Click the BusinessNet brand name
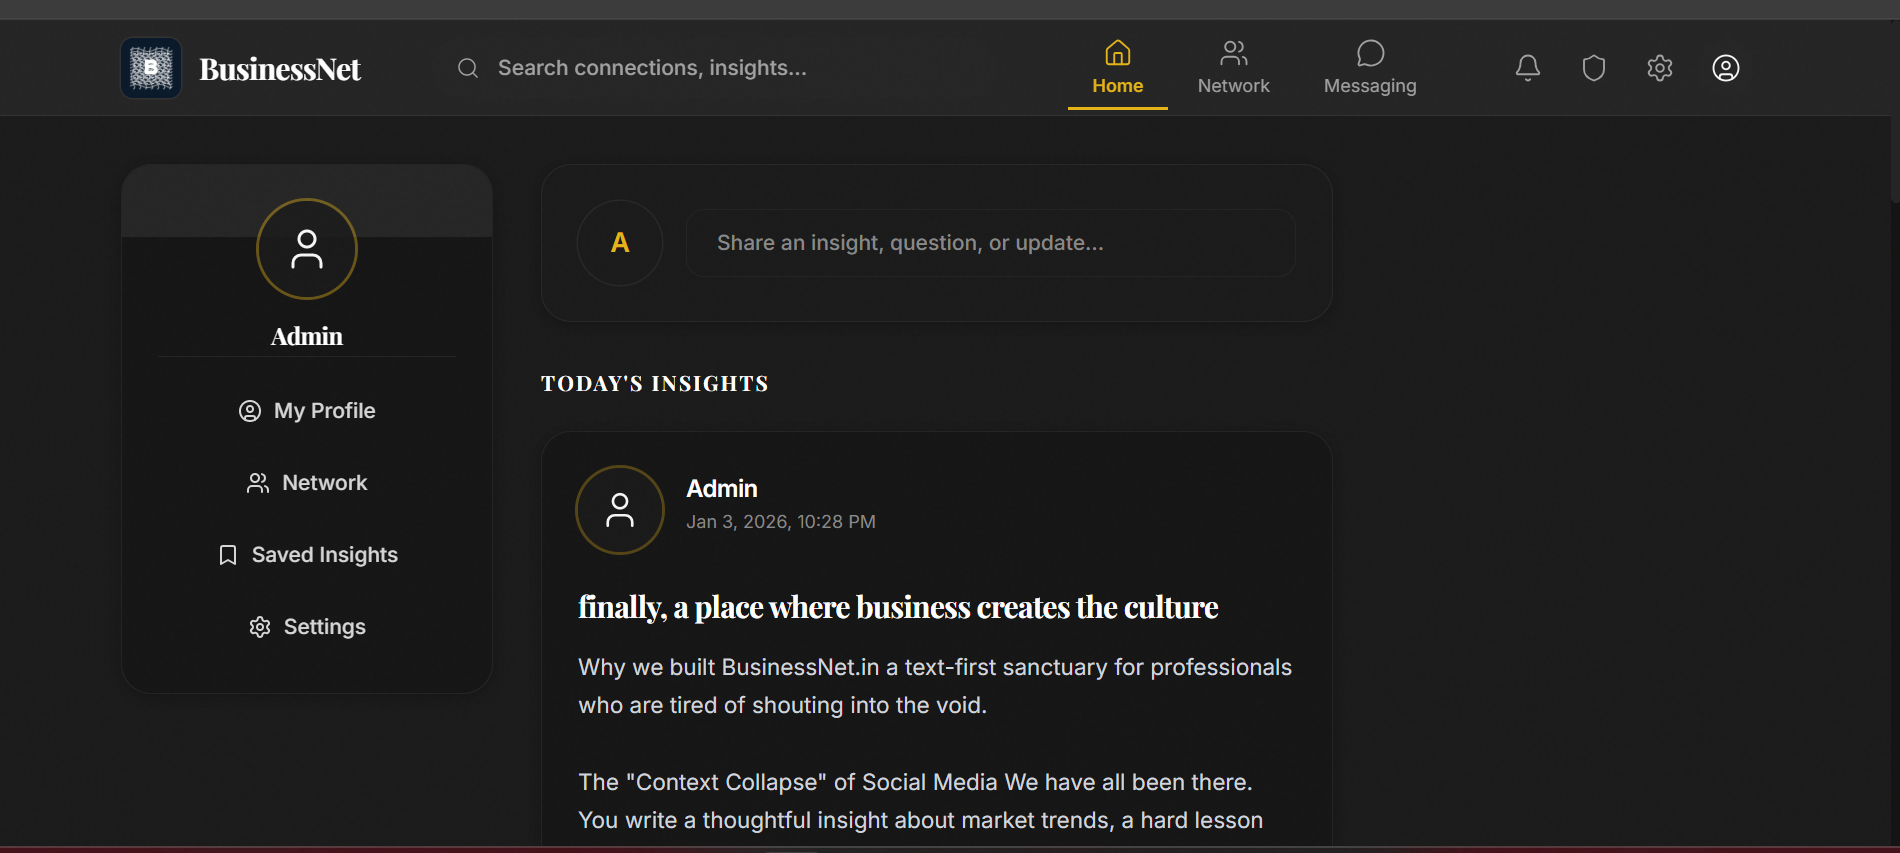1900x853 pixels. coord(280,69)
